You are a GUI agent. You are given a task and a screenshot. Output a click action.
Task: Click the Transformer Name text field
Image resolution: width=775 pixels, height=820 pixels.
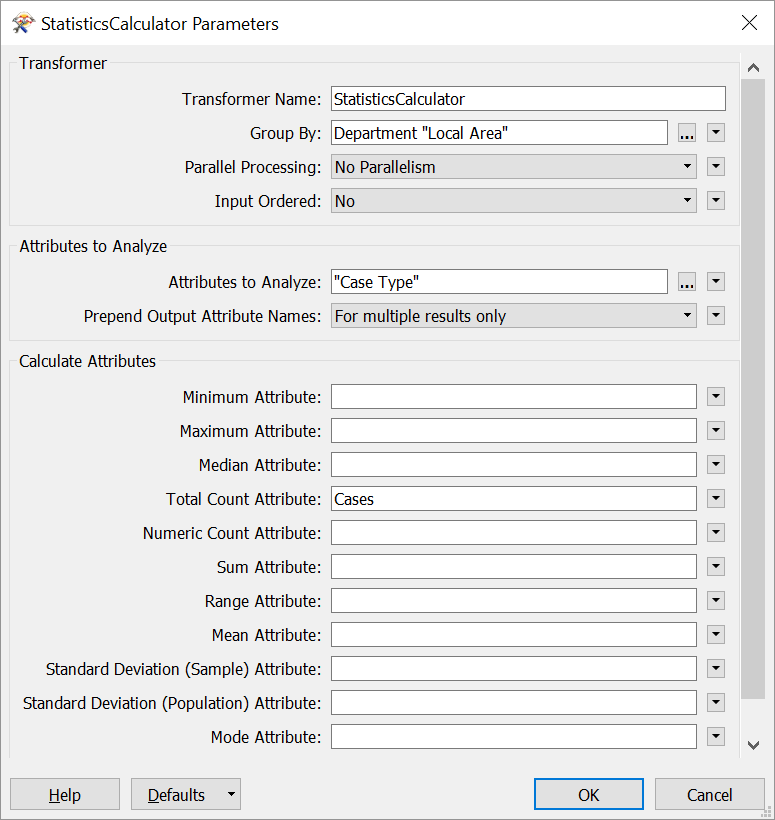[528, 99]
